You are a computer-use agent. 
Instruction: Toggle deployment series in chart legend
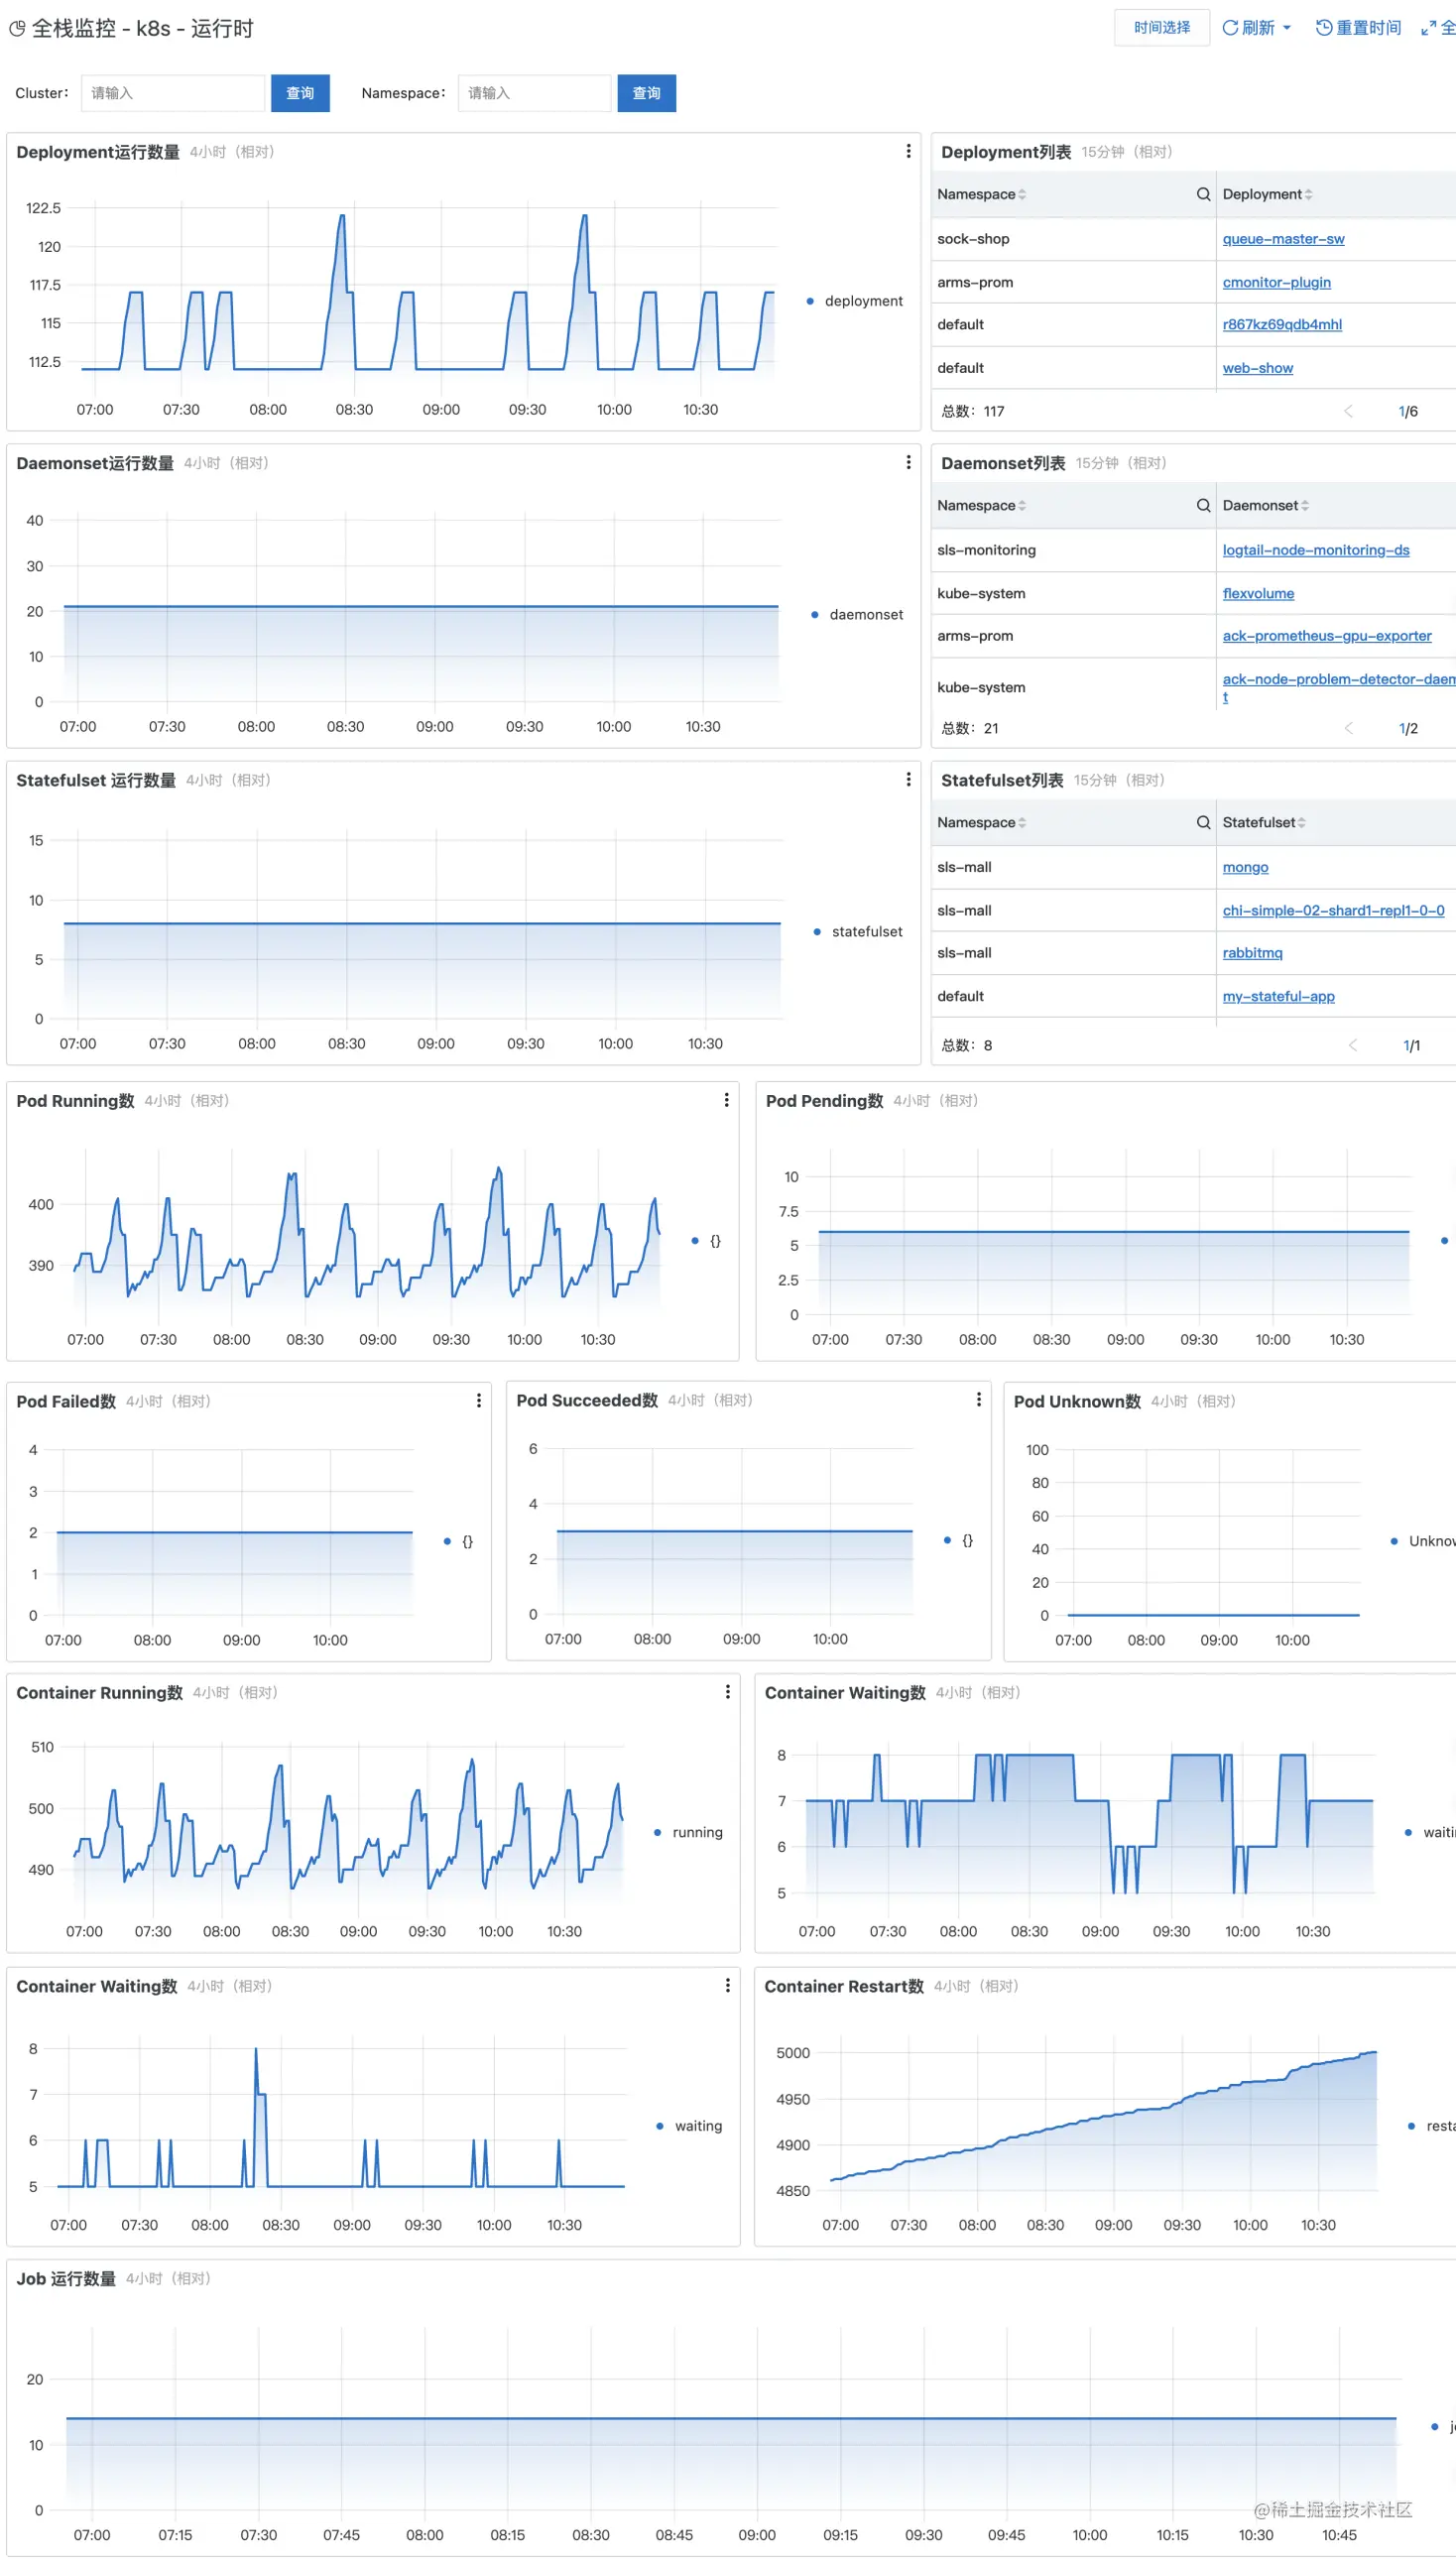click(x=854, y=301)
